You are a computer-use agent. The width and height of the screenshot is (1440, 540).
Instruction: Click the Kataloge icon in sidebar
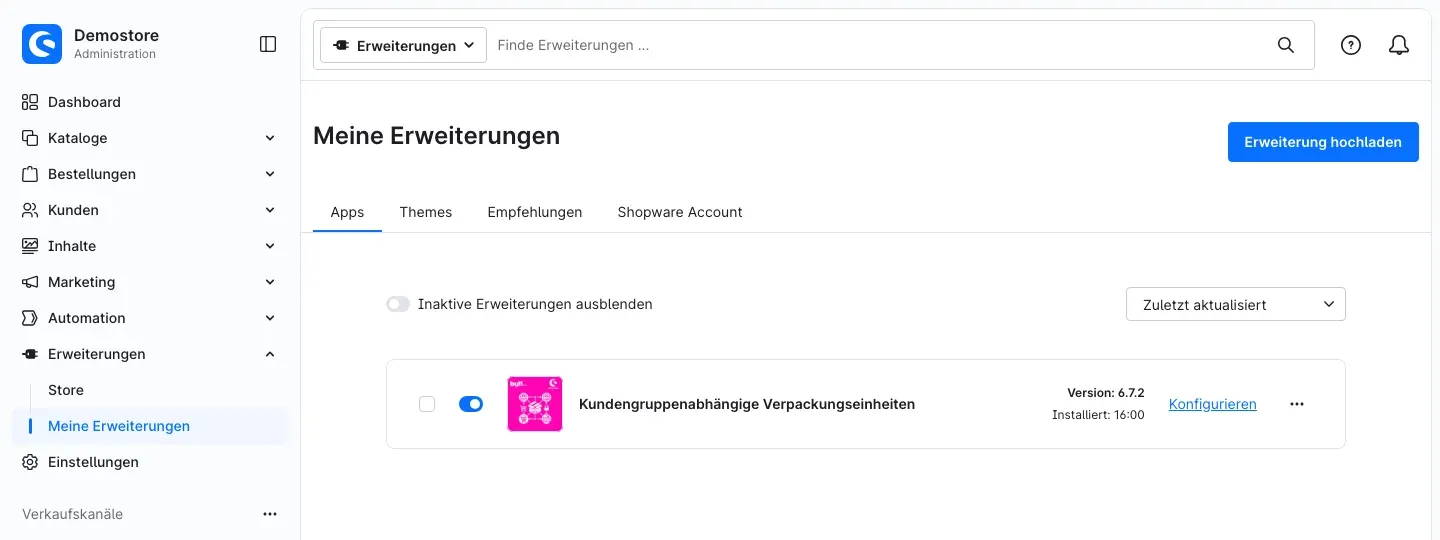(30, 138)
